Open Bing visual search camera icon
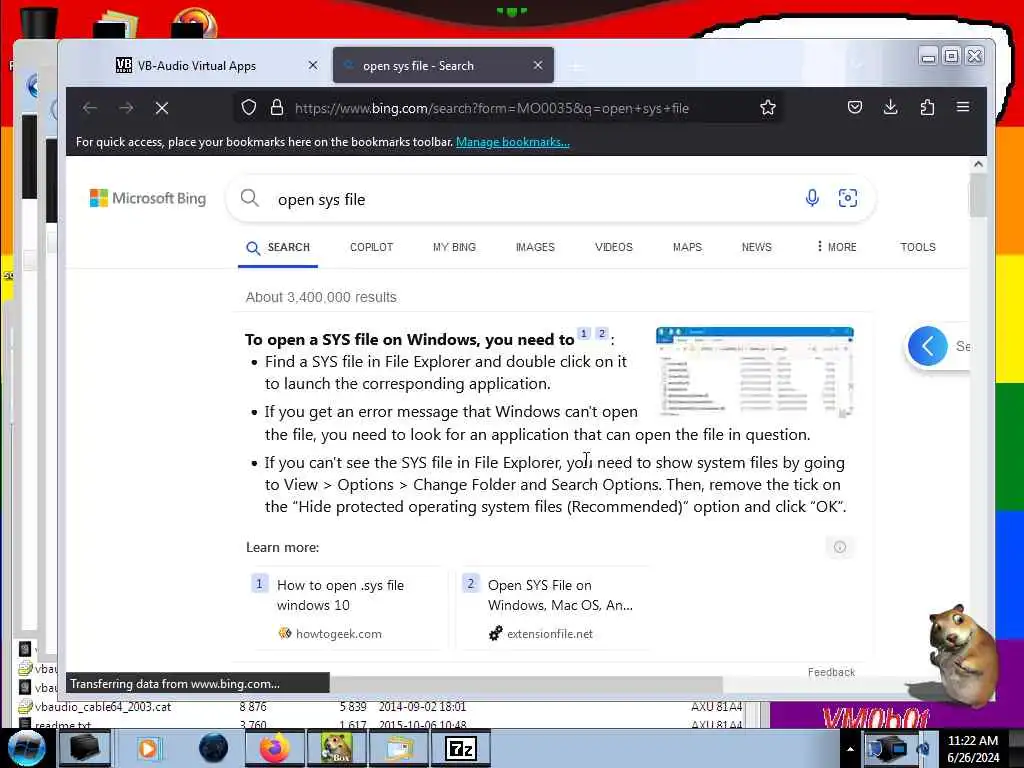This screenshot has height=768, width=1024. pyautogui.click(x=848, y=198)
